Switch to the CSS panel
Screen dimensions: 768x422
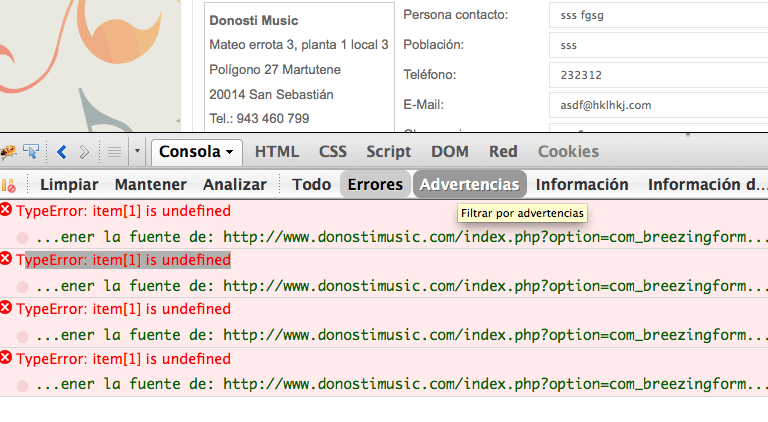[333, 152]
